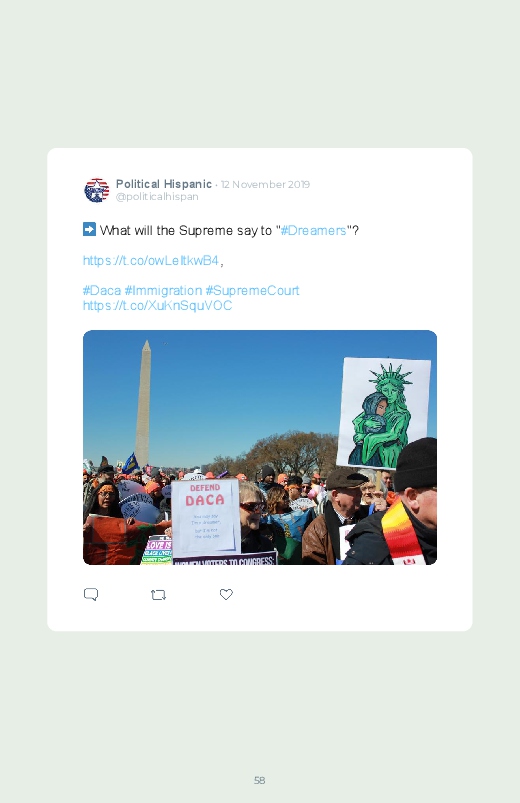Click the 12 November 2019 date stamp

click(265, 184)
